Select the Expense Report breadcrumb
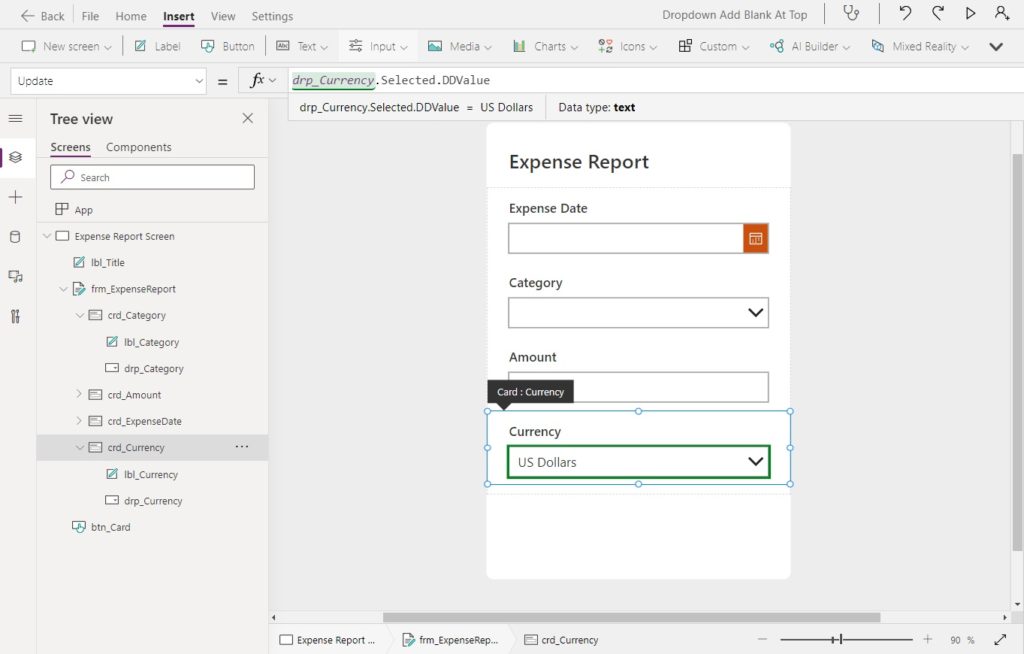The image size is (1024, 654). click(x=328, y=640)
